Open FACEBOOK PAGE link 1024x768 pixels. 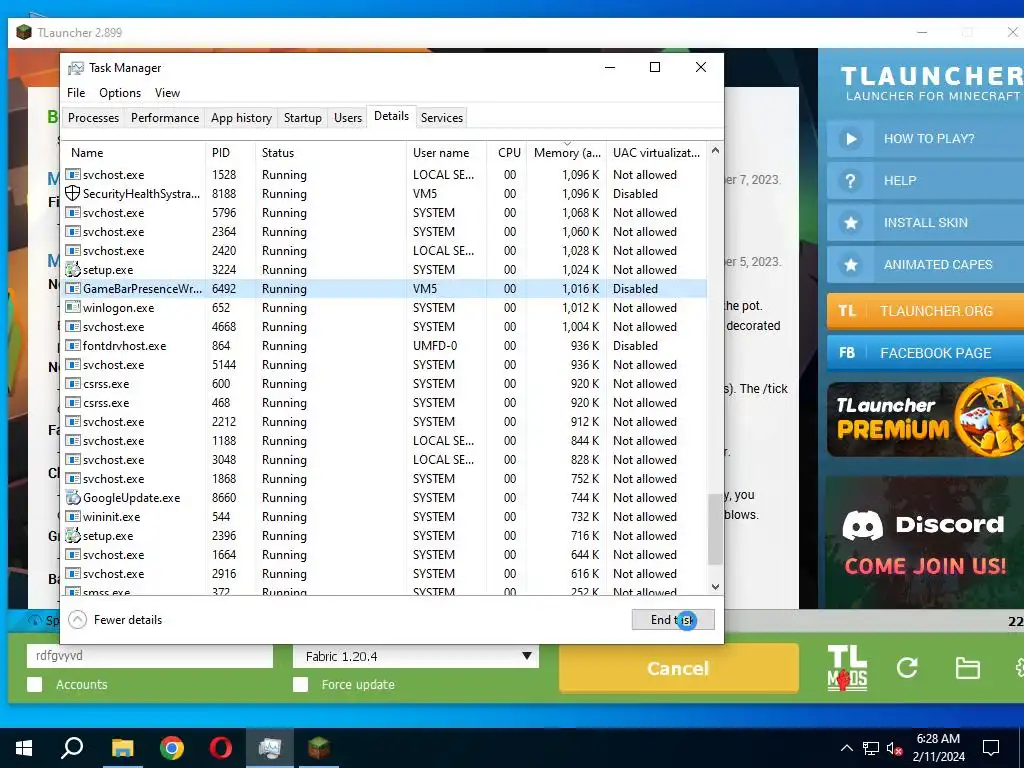click(x=925, y=353)
